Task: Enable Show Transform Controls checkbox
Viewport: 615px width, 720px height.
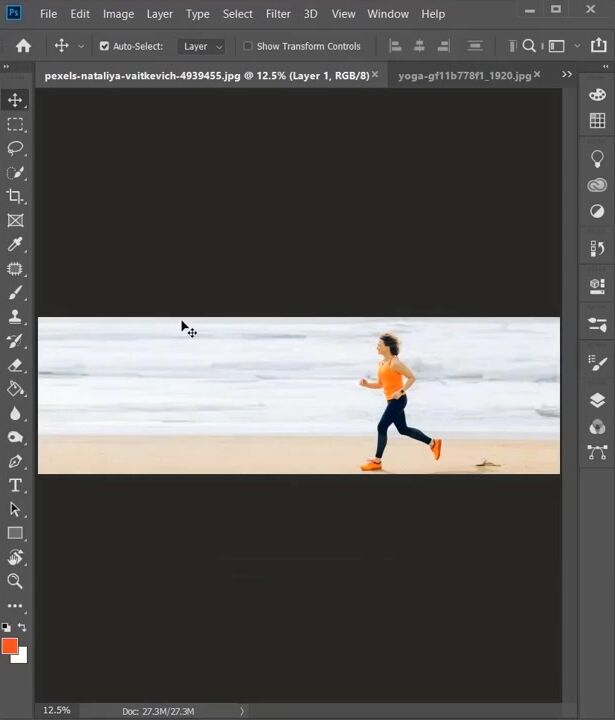Action: pos(248,46)
